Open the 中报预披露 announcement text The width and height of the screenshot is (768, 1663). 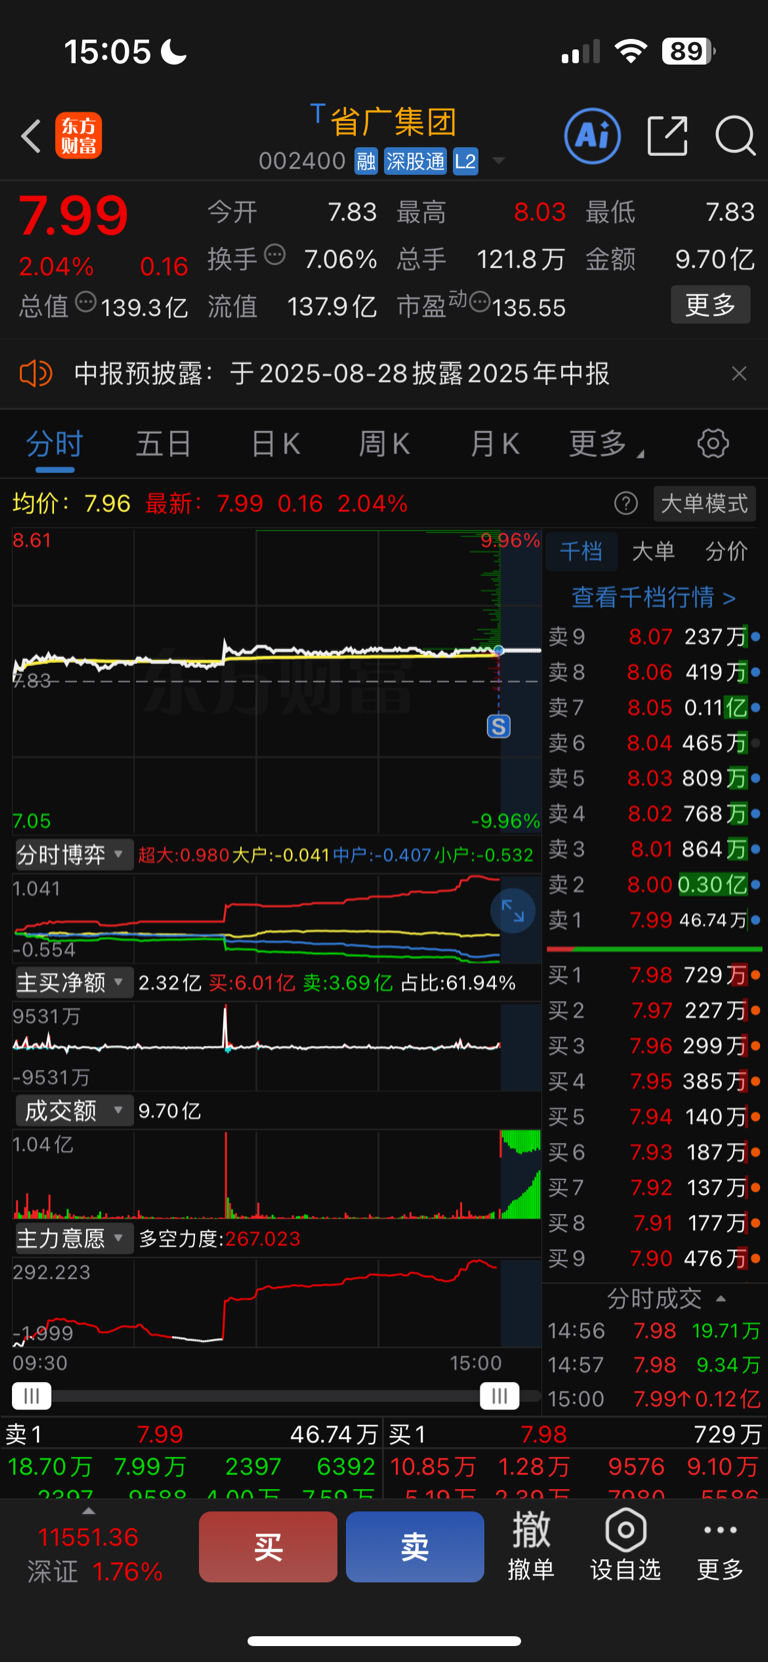click(342, 374)
